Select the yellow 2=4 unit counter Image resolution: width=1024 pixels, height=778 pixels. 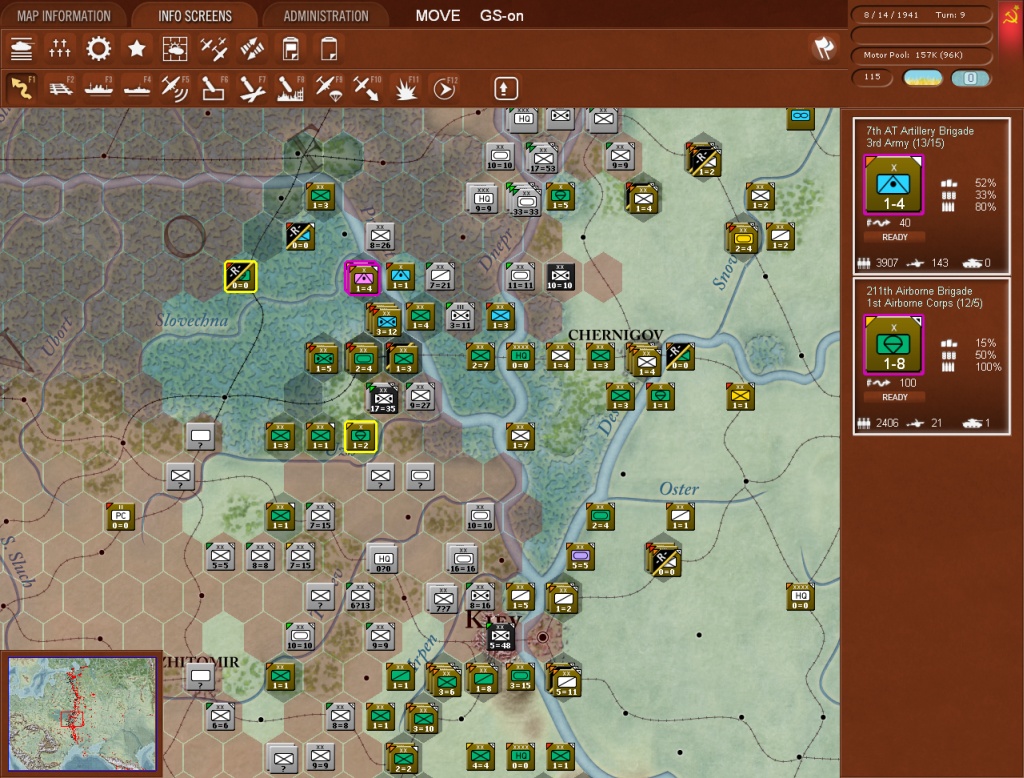pyautogui.click(x=743, y=239)
